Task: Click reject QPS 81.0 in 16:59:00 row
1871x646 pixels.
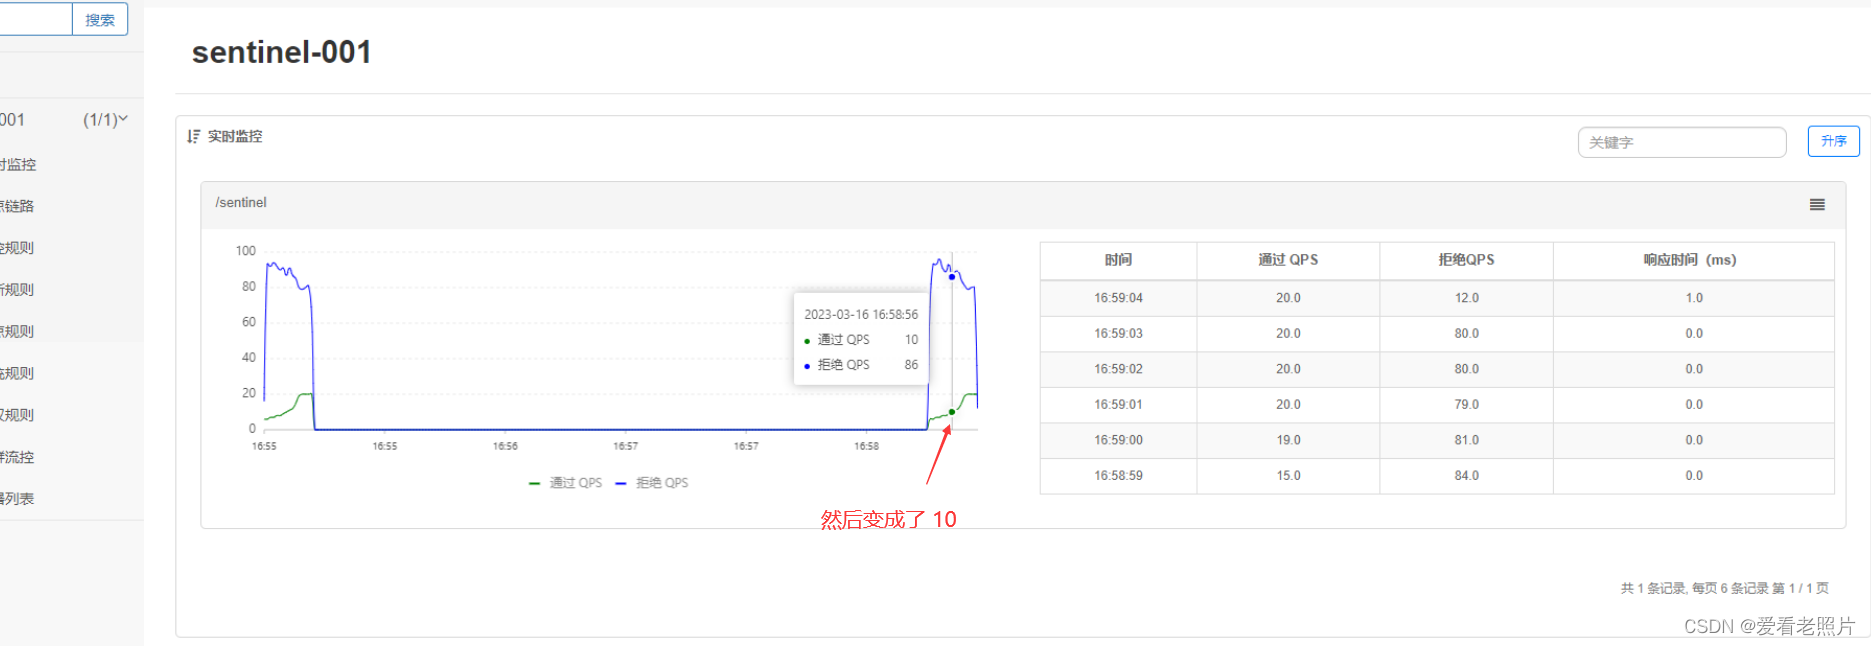Action: tap(1466, 440)
